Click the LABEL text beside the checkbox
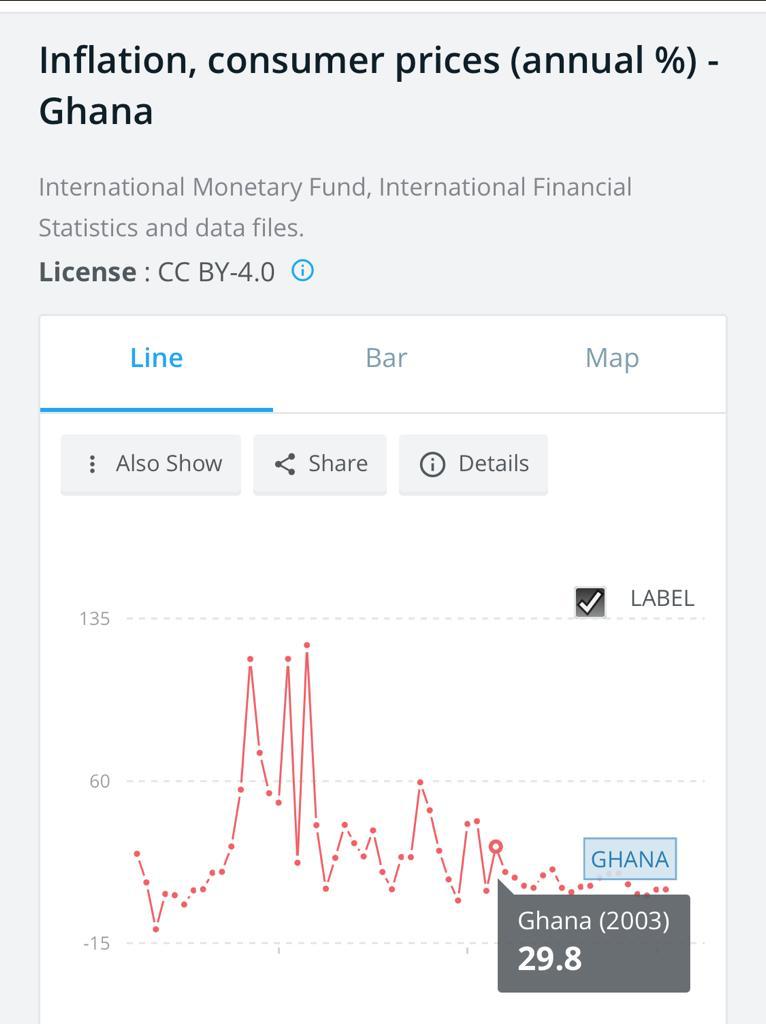766x1024 pixels. pos(662,598)
